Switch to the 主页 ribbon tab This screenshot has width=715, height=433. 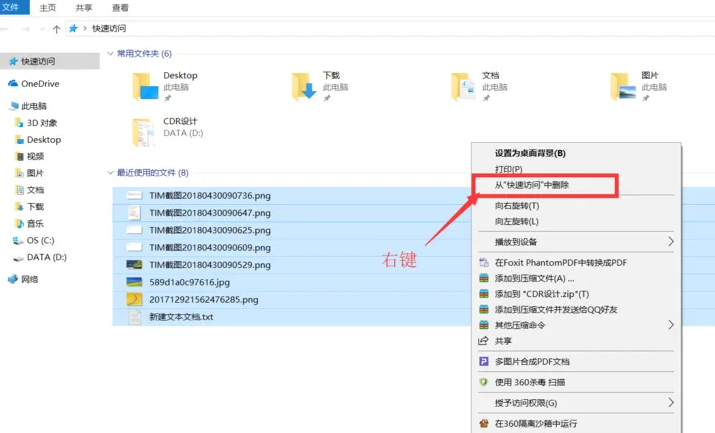[x=47, y=8]
